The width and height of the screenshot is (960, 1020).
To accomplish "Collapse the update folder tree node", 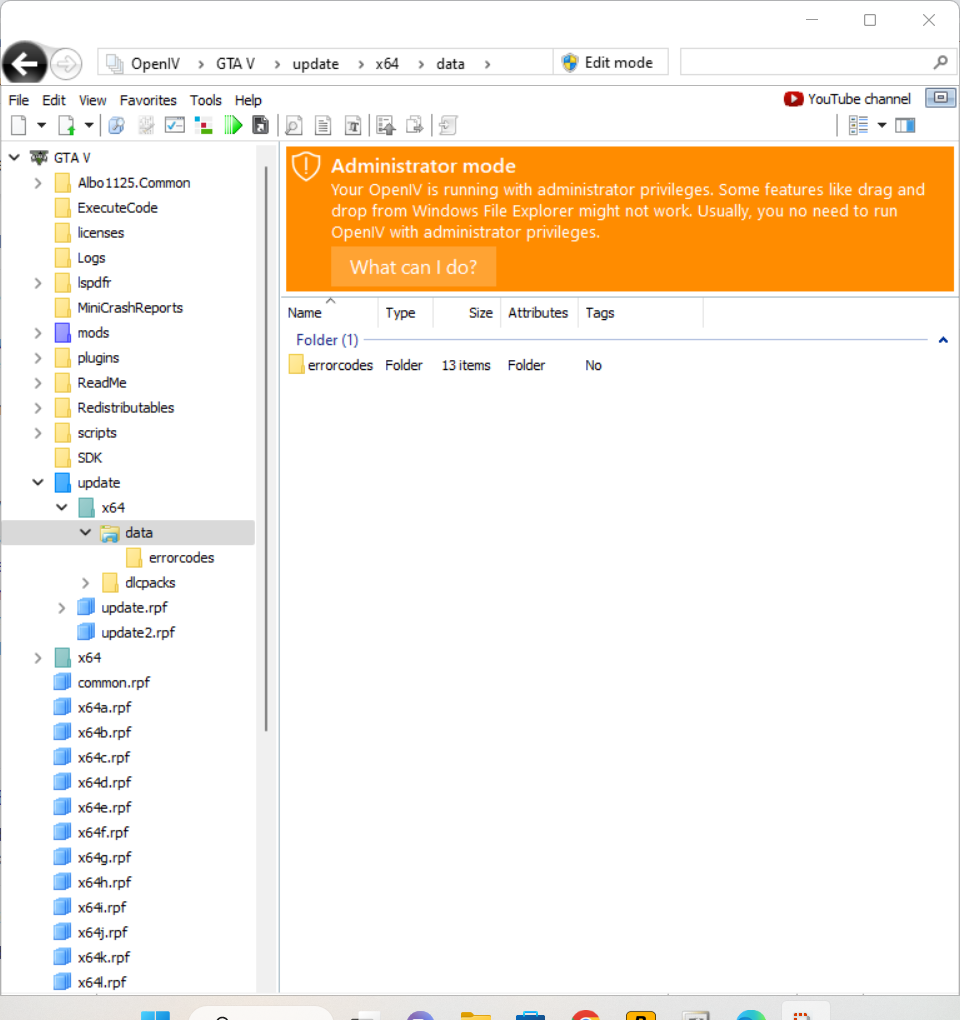I will pyautogui.click(x=38, y=483).
